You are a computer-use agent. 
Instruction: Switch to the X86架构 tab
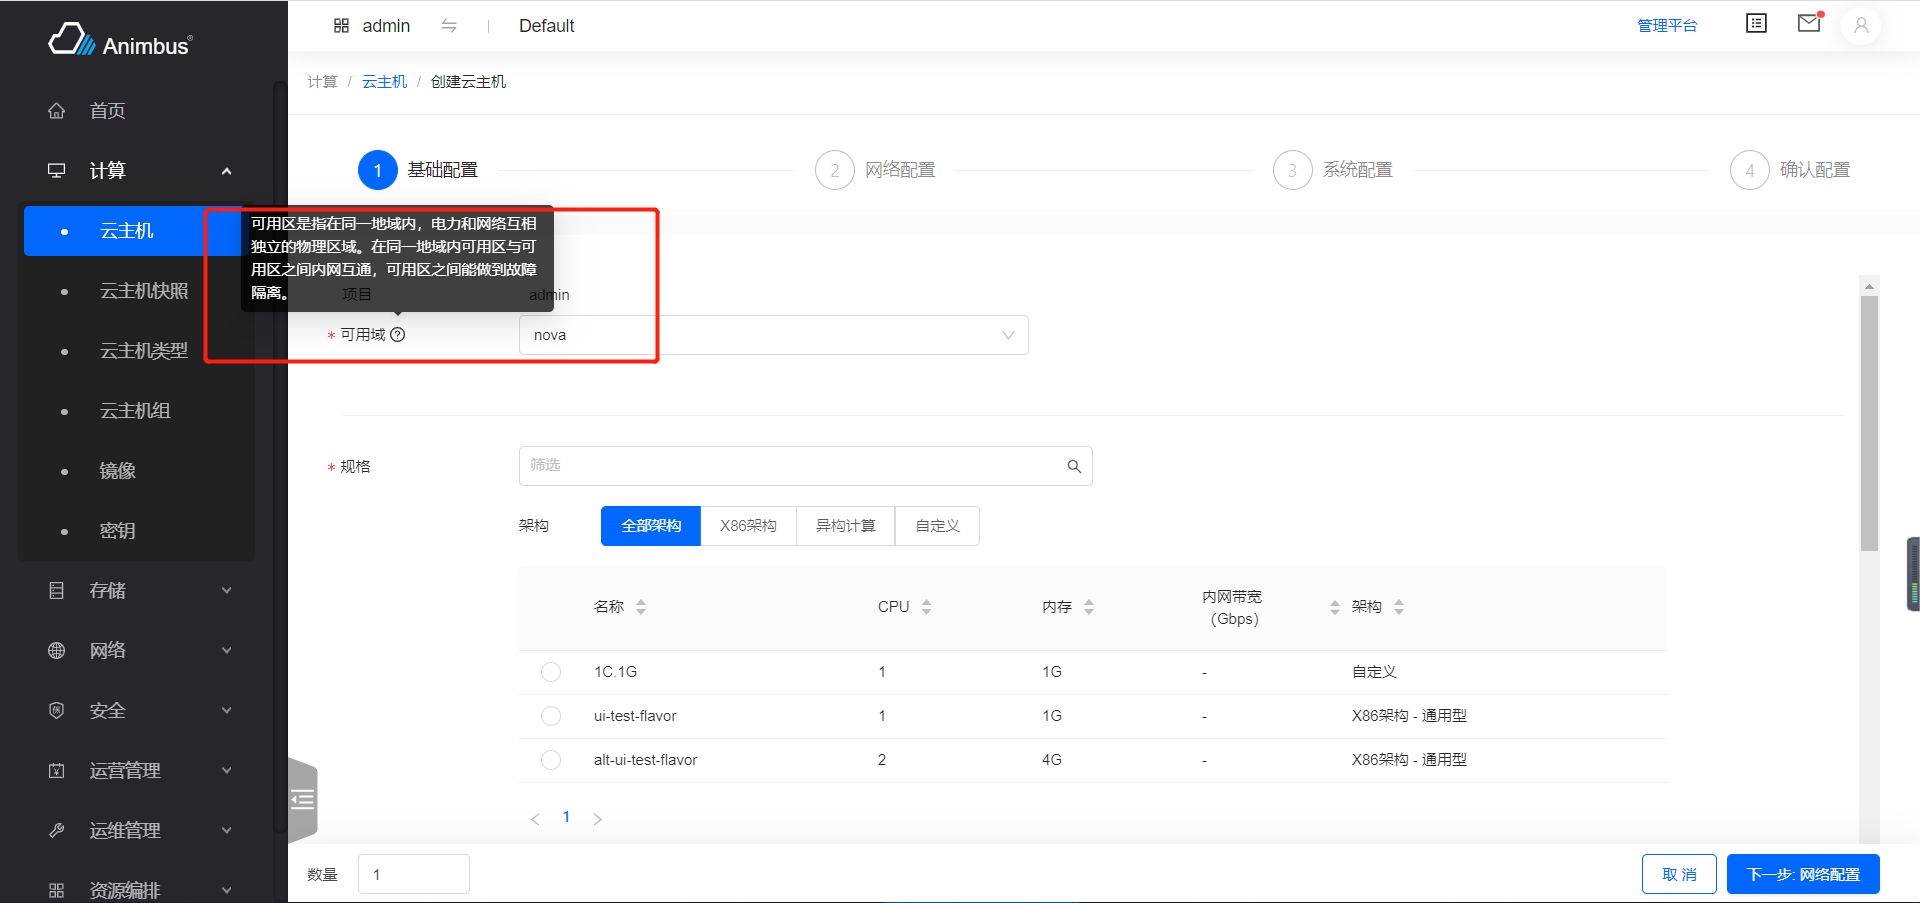748,526
